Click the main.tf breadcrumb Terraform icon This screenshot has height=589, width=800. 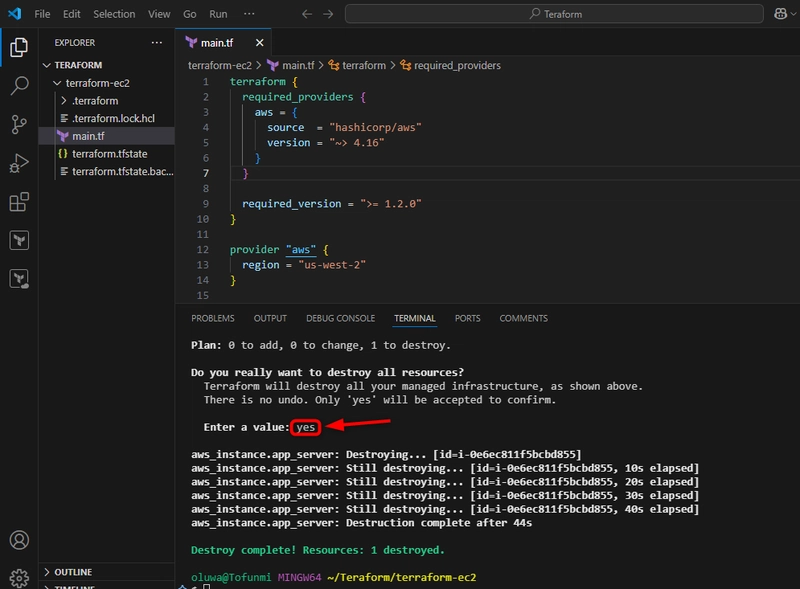[273, 65]
